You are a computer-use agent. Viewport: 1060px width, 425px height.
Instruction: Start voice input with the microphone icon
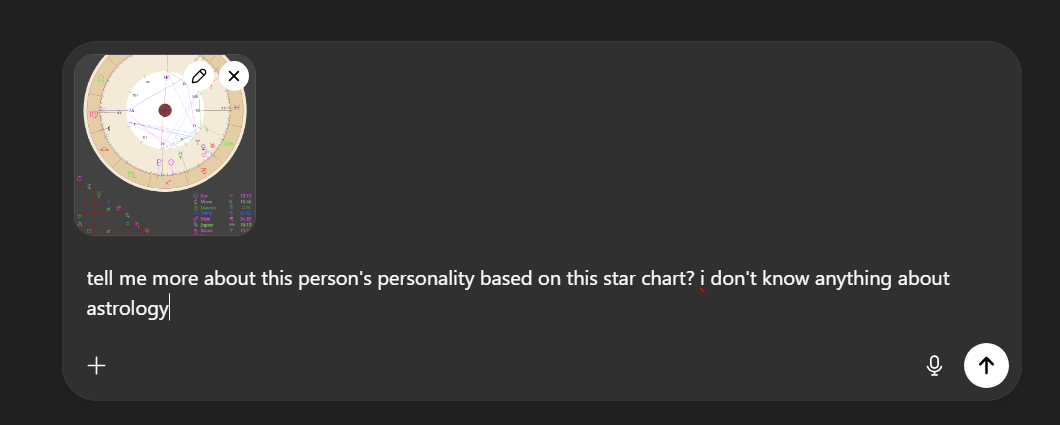934,366
